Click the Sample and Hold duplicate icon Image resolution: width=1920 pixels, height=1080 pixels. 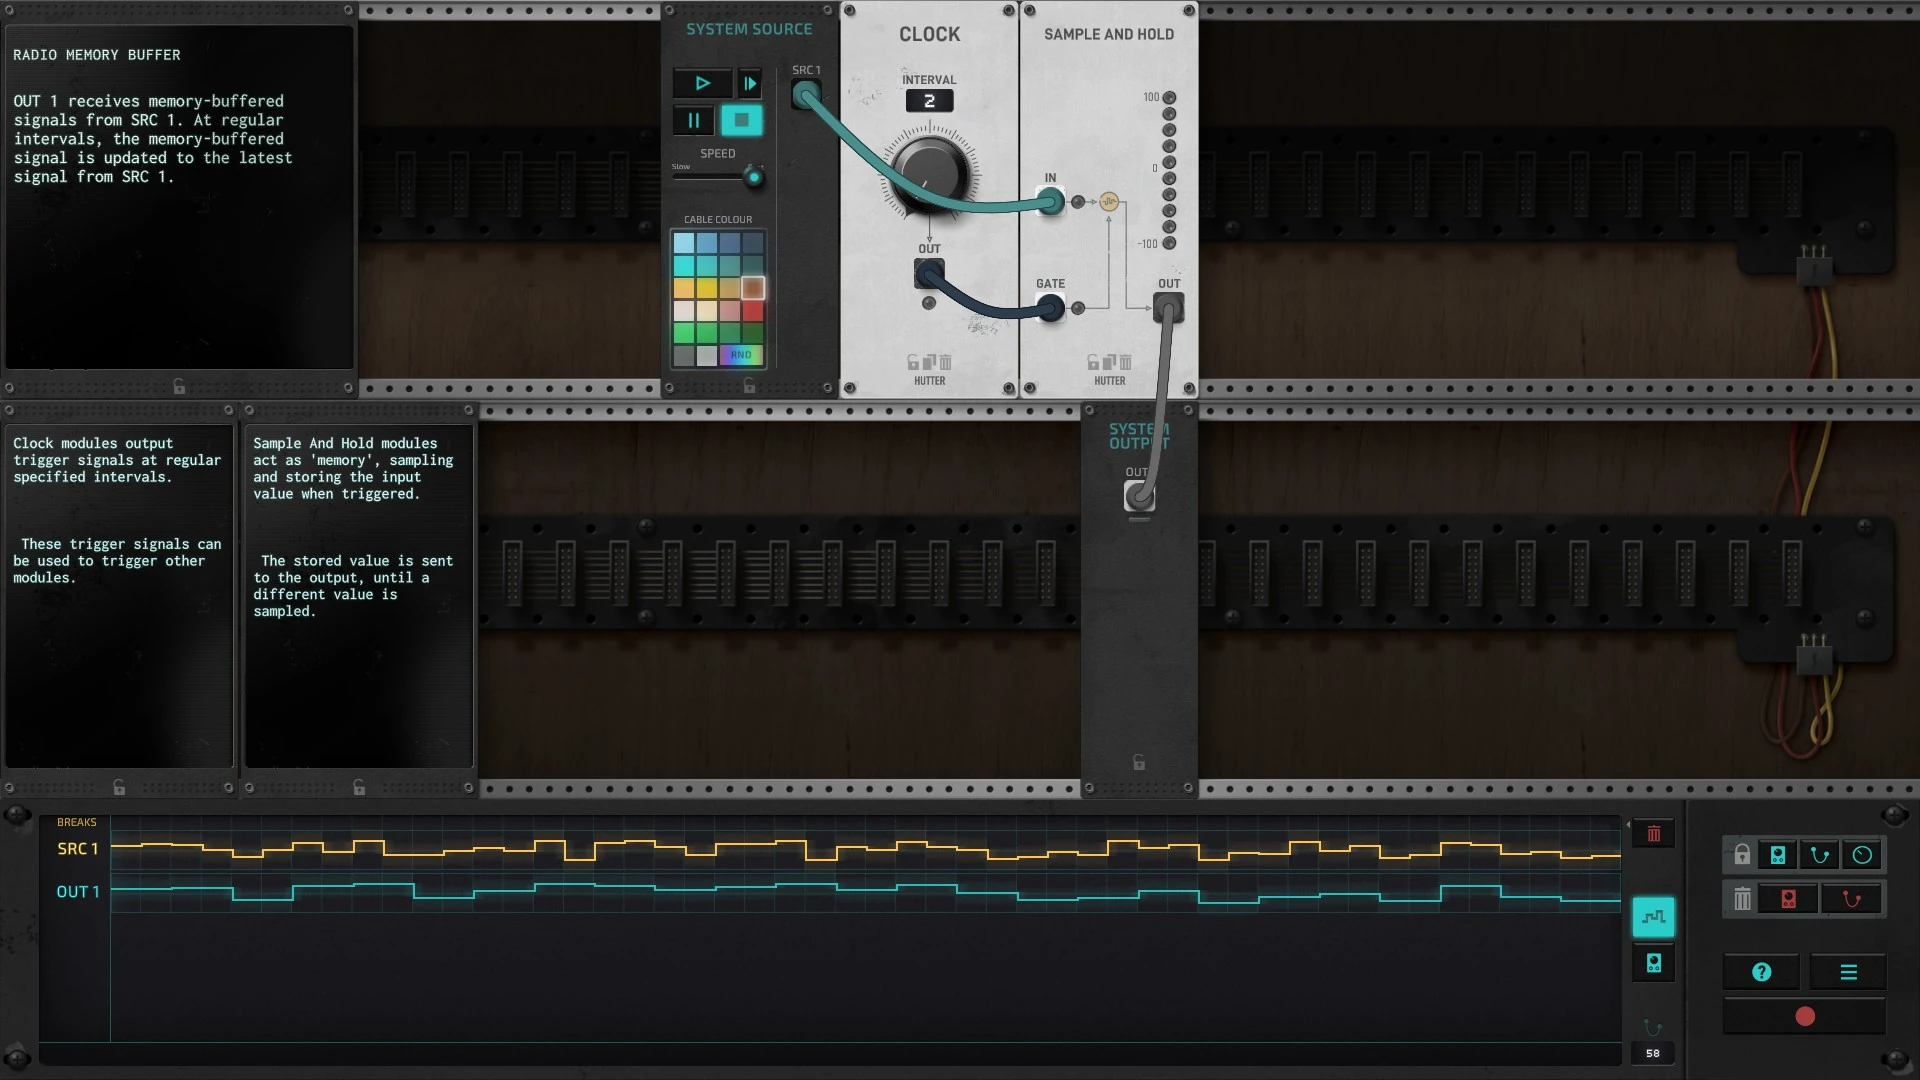1109,362
